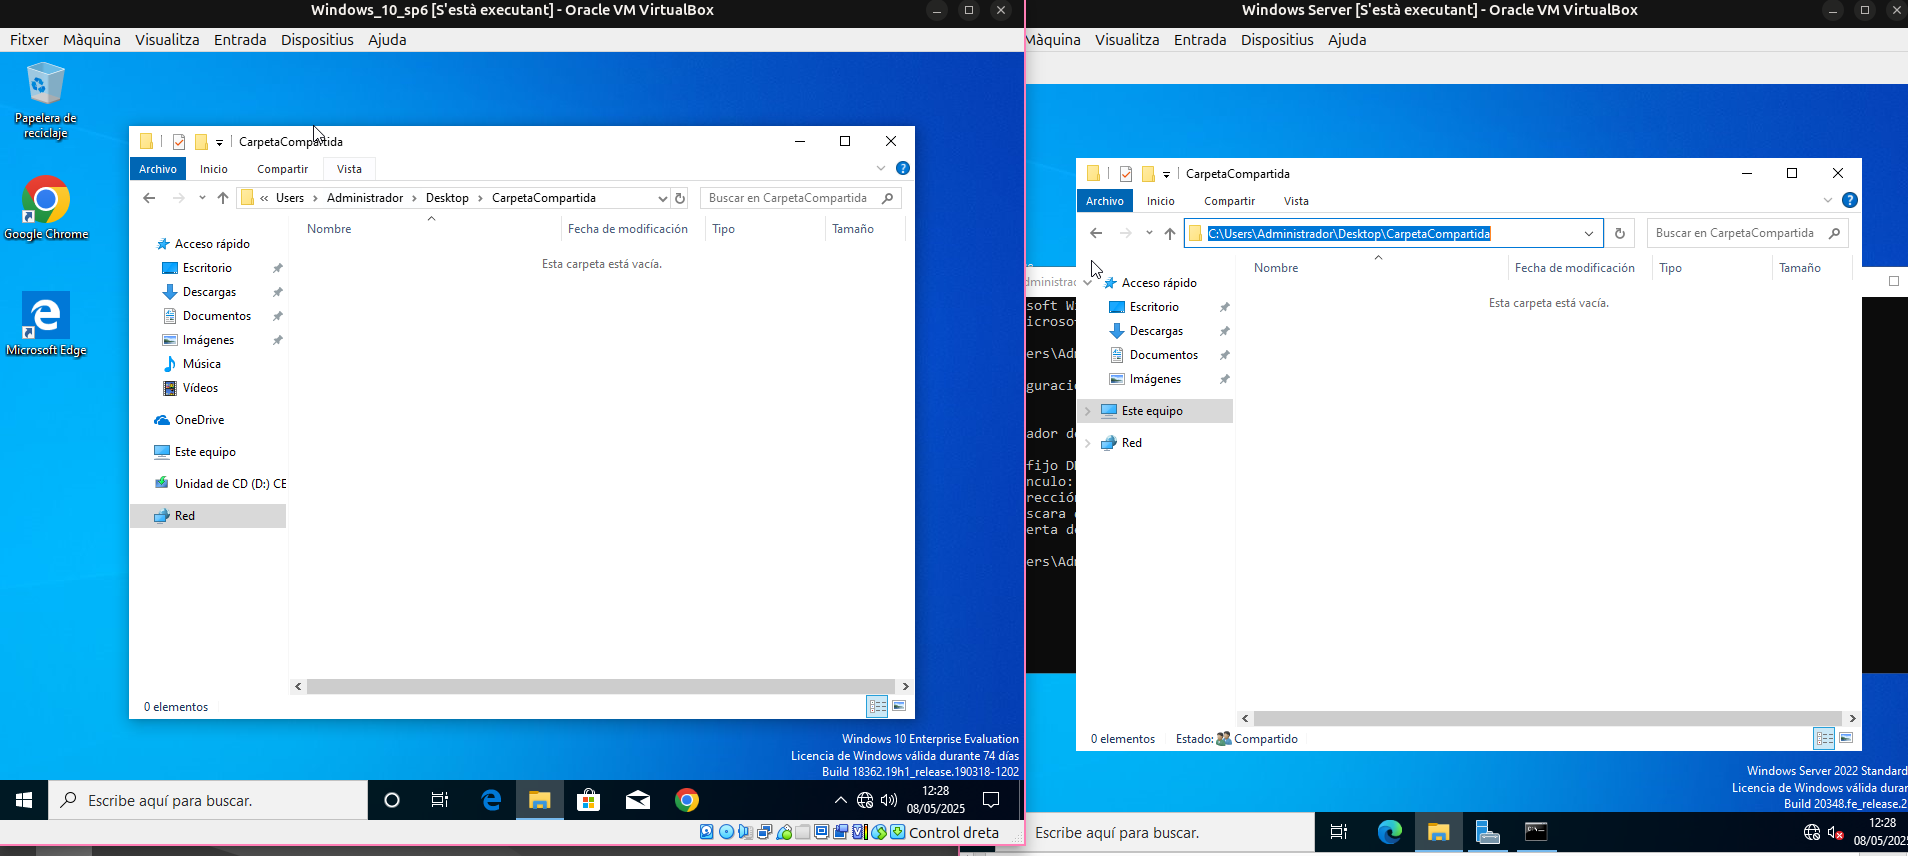Image resolution: width=1908 pixels, height=856 pixels.
Task: Click Server Manager icon in server taskbar
Action: [x=1487, y=832]
